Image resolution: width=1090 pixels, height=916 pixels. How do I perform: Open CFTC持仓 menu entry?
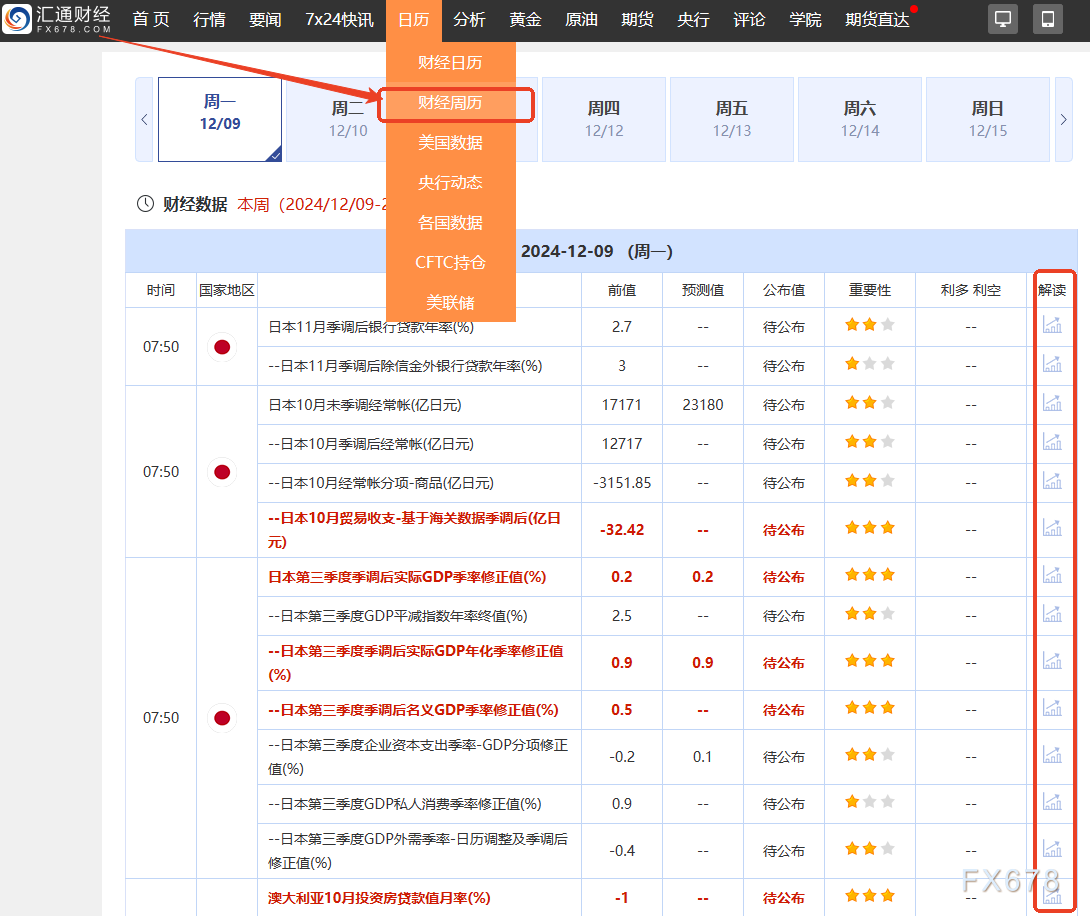click(x=450, y=263)
